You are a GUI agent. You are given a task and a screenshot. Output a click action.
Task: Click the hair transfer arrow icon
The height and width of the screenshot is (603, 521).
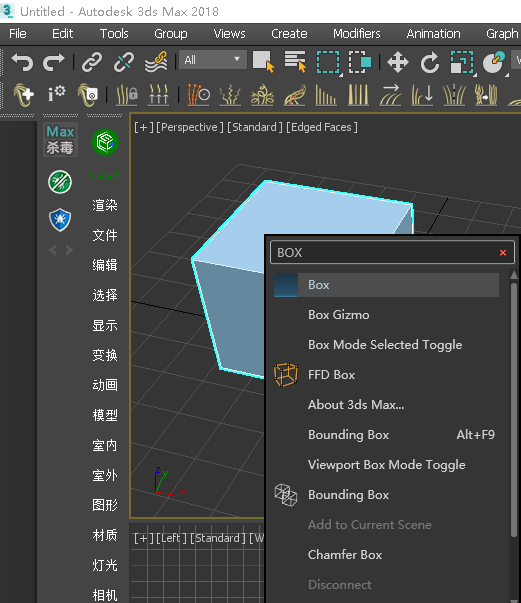coord(486,95)
